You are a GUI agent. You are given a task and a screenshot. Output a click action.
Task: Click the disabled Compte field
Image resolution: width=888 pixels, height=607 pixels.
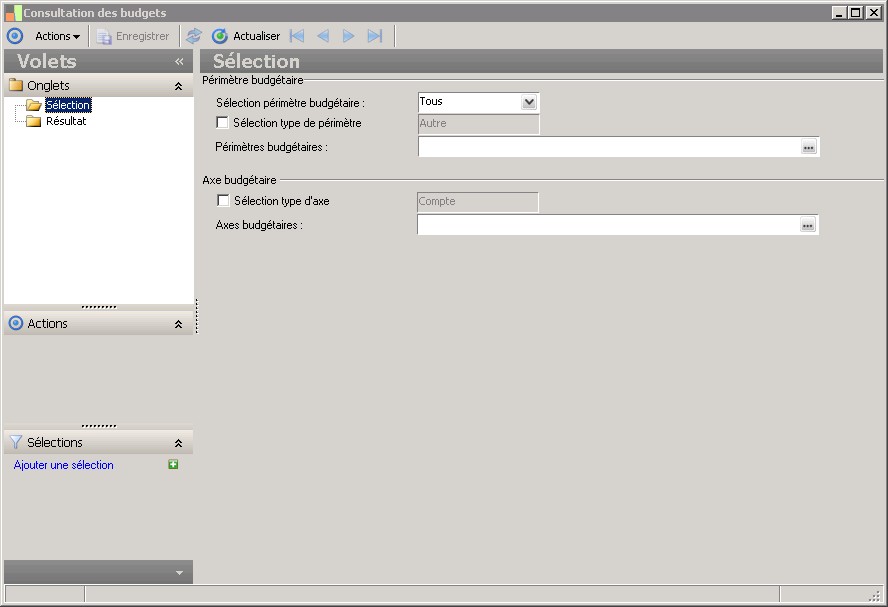pos(478,202)
